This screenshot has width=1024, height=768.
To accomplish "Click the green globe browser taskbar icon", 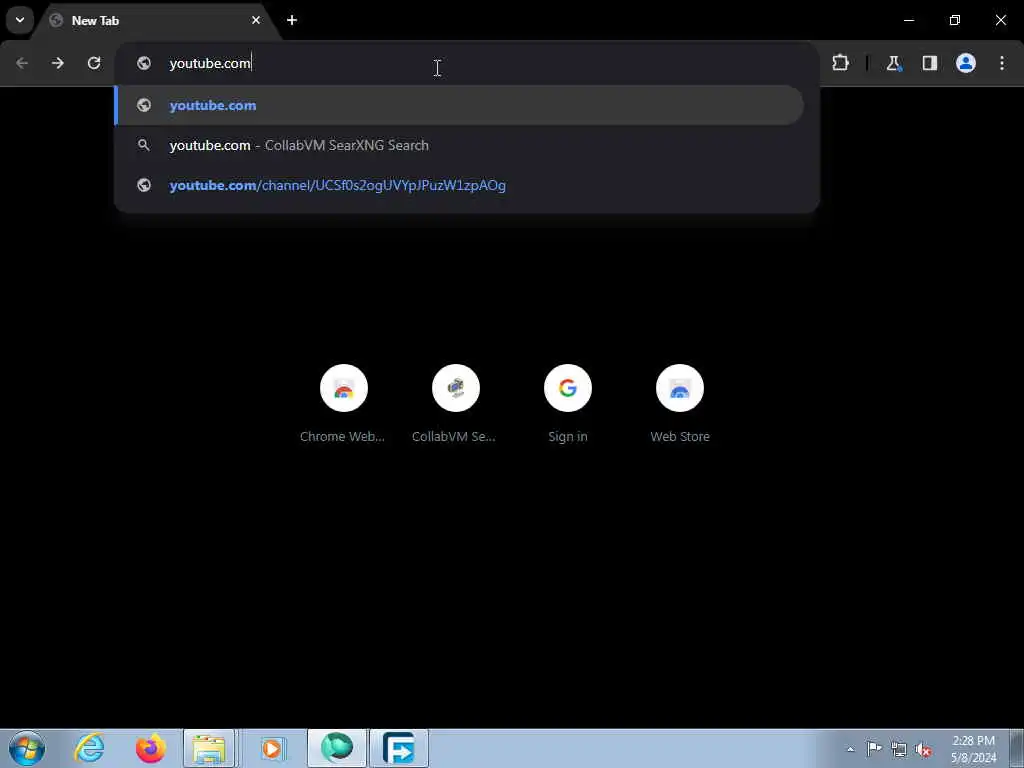I will click(x=337, y=748).
